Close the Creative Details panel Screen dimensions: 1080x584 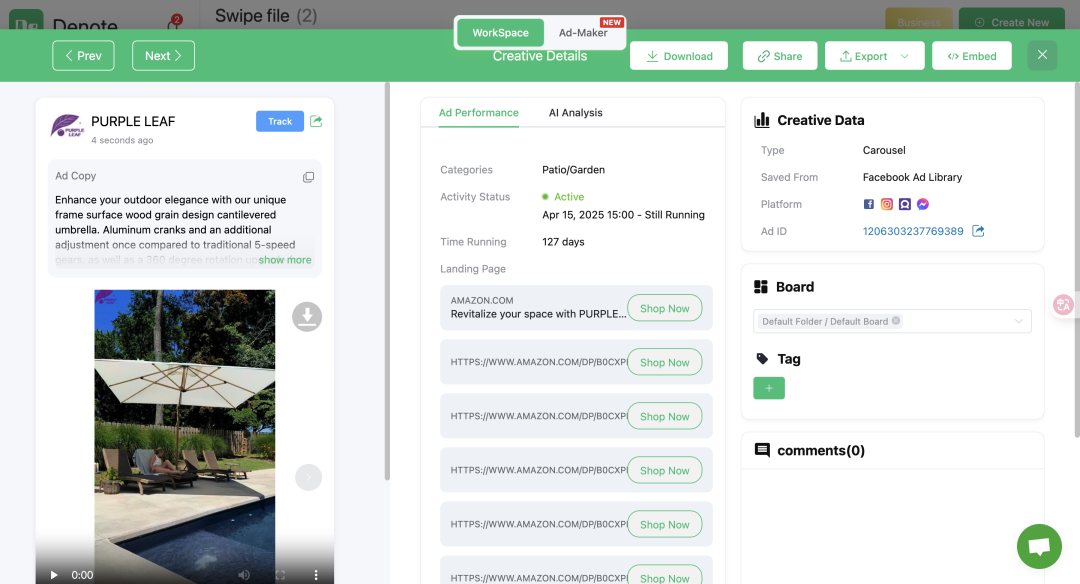click(x=1042, y=55)
